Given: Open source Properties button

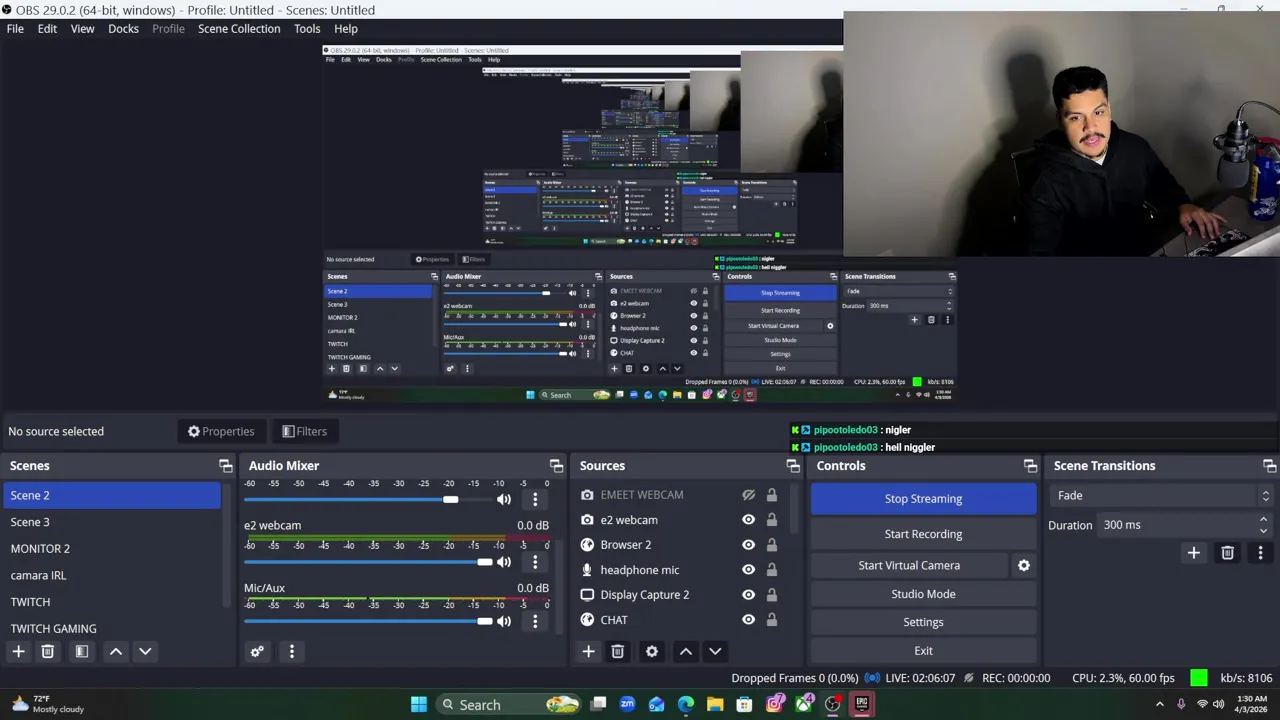Looking at the screenshot, I should click(221, 431).
